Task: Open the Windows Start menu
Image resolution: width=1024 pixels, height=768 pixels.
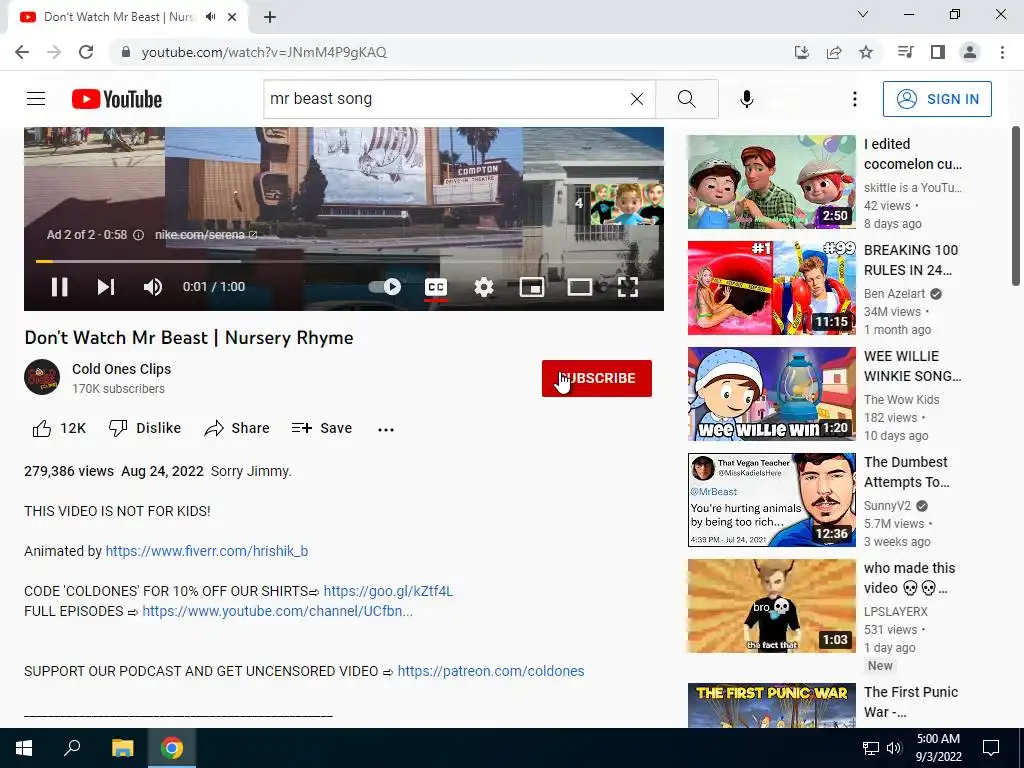Action: [x=24, y=748]
